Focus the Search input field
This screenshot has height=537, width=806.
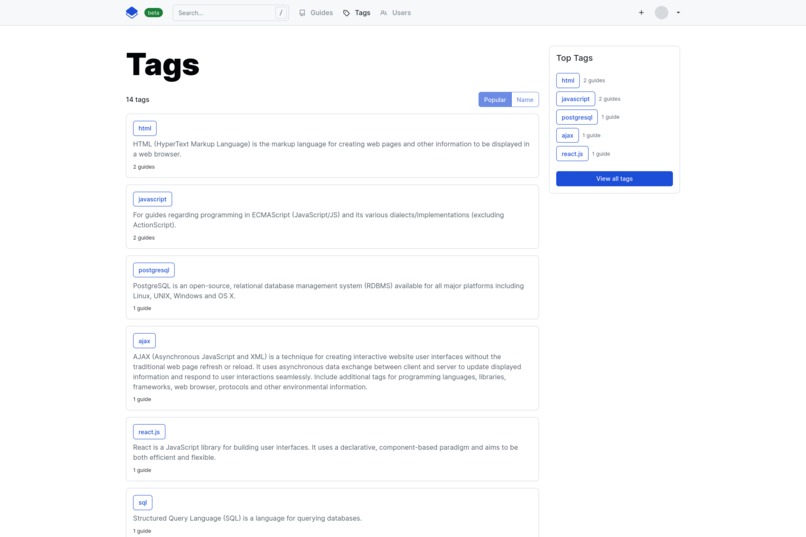point(230,13)
